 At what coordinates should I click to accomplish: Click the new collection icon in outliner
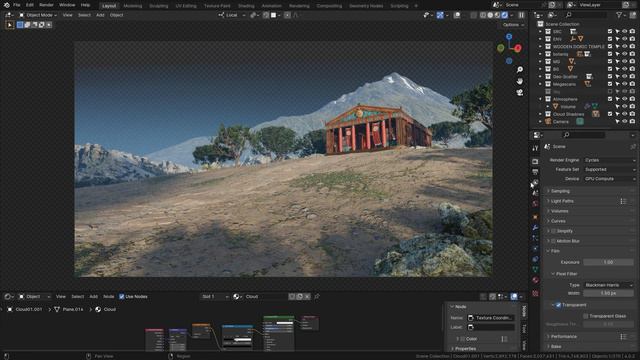pyautogui.click(x=633, y=15)
